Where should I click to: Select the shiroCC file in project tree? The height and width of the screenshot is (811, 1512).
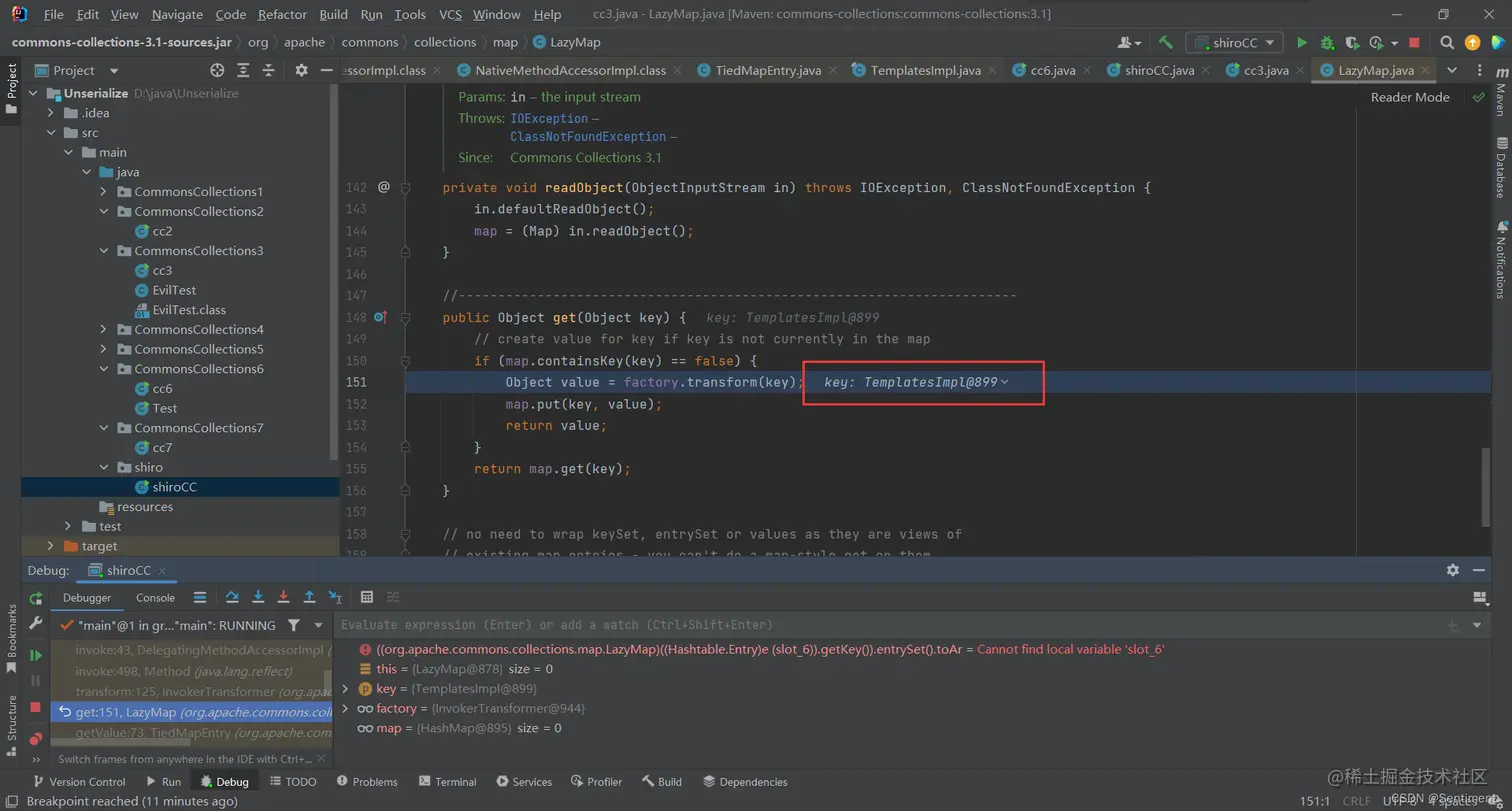pyautogui.click(x=175, y=487)
